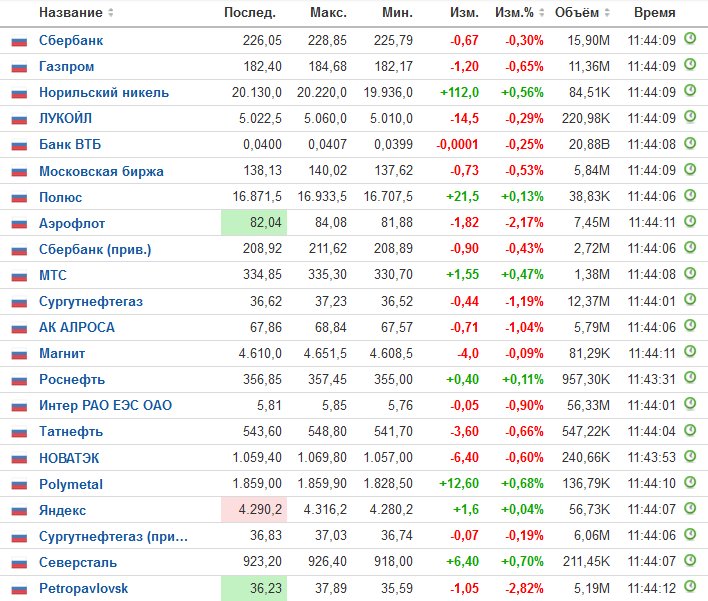Image resolution: width=708 pixels, height=601 pixels.
Task: Click the clock icon in Яндекс row
Action: tap(690, 508)
